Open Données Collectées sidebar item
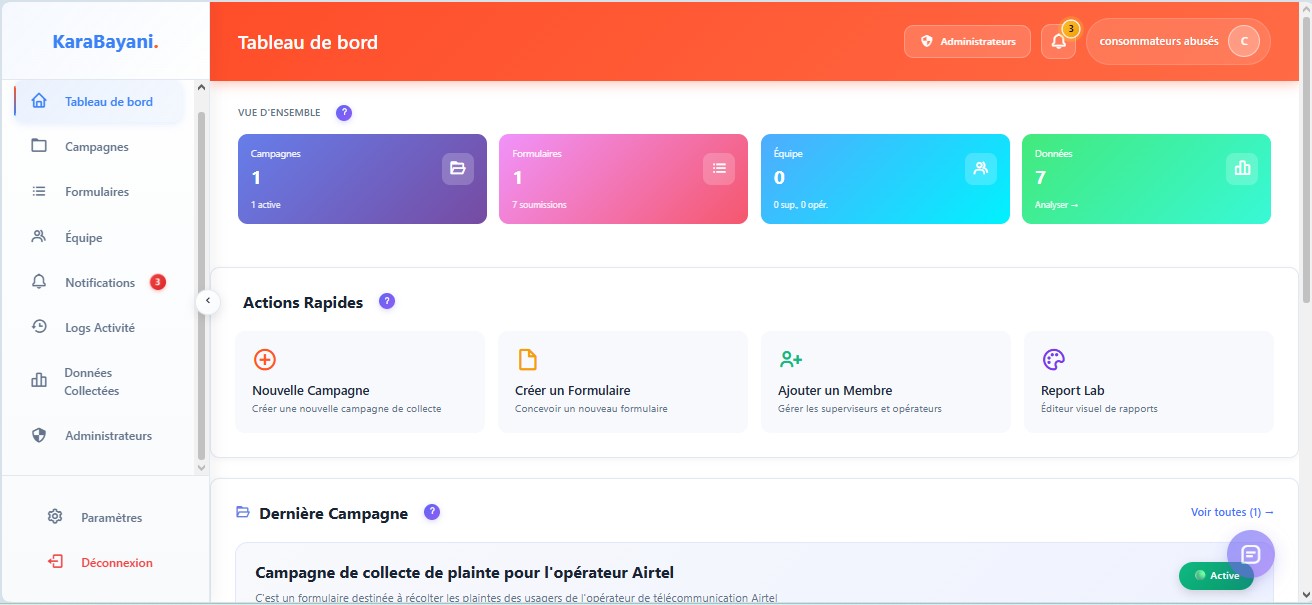 click(91, 382)
